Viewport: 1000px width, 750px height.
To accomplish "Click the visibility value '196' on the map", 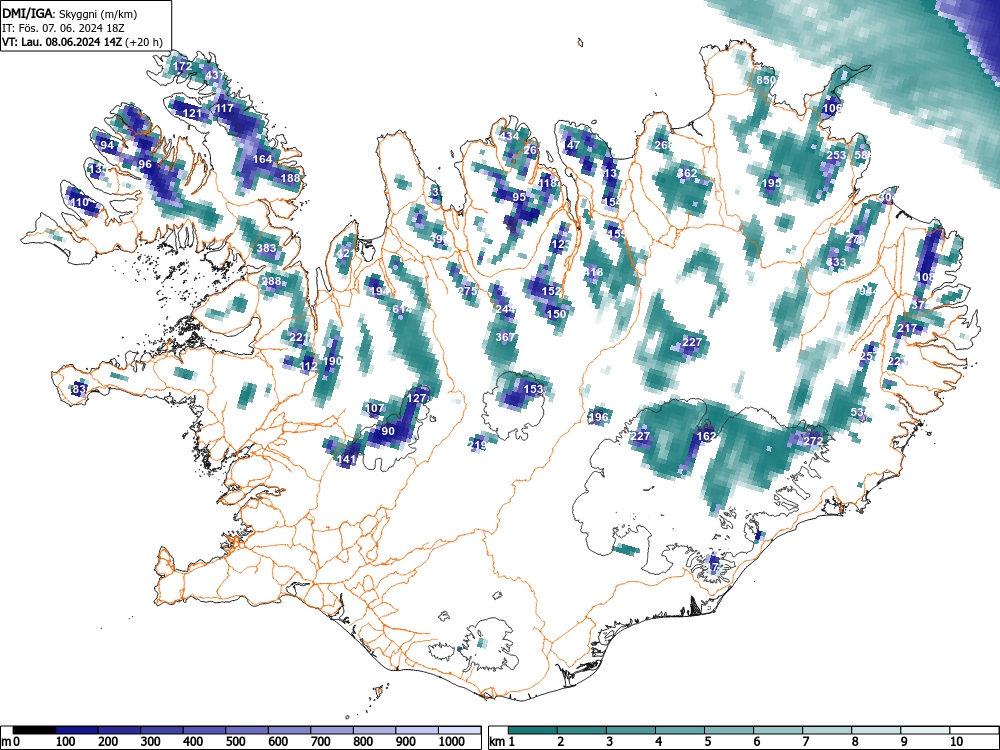I will coord(598,418).
